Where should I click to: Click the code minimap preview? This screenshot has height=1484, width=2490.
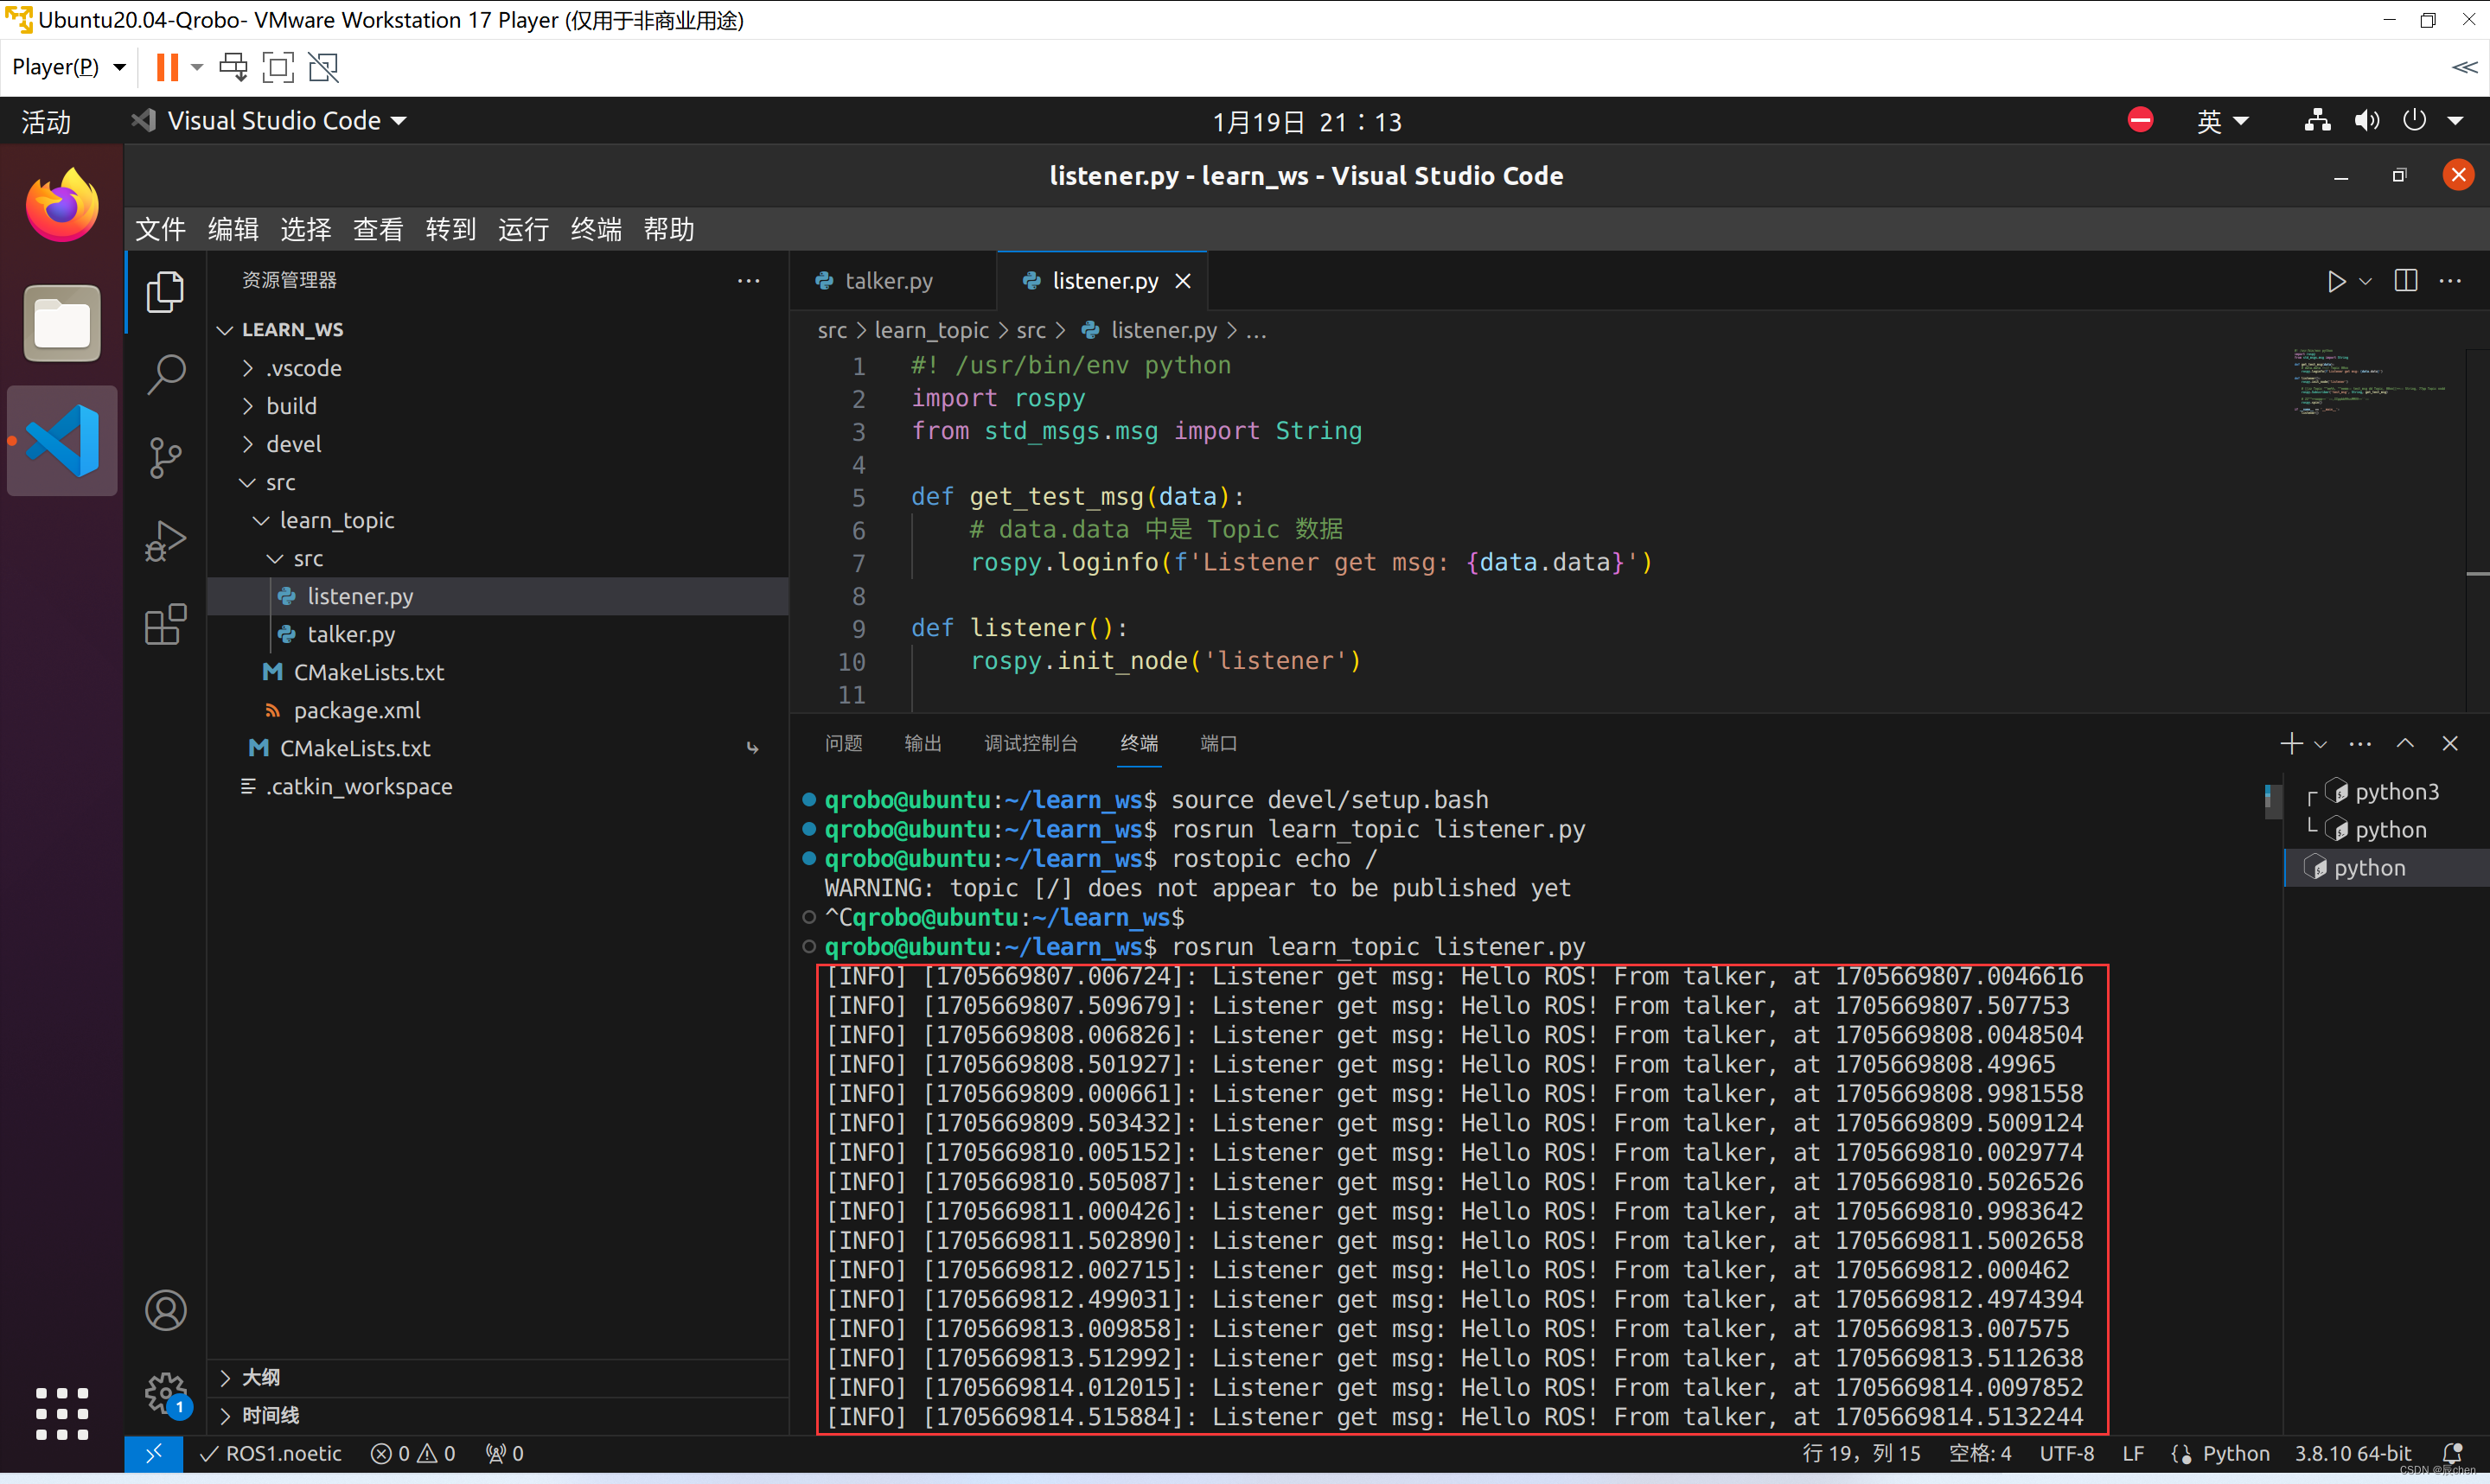[x=2370, y=380]
